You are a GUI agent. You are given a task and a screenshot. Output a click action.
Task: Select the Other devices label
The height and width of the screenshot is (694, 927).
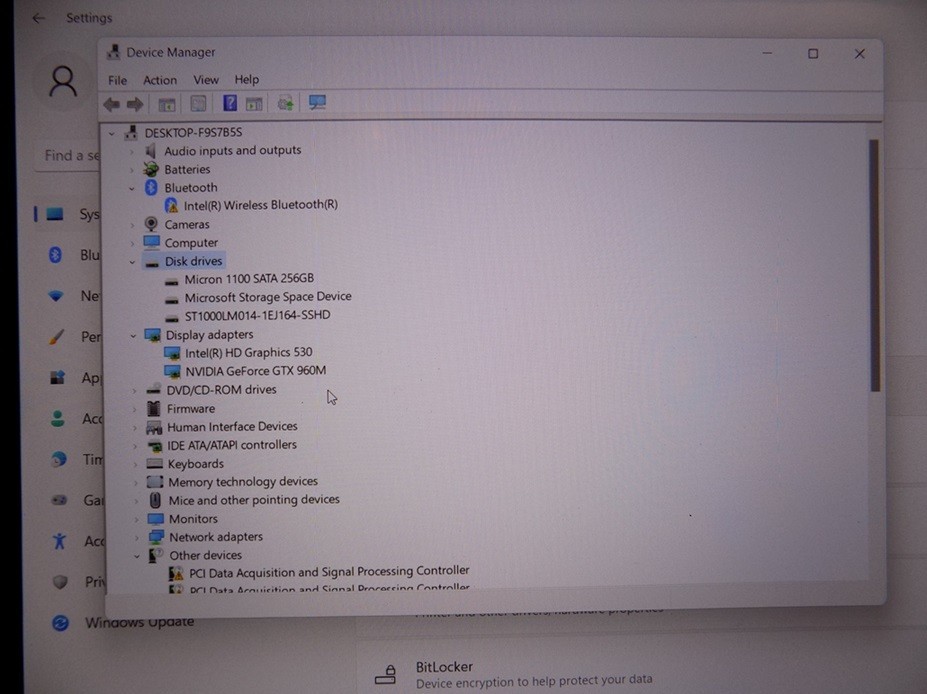(205, 556)
